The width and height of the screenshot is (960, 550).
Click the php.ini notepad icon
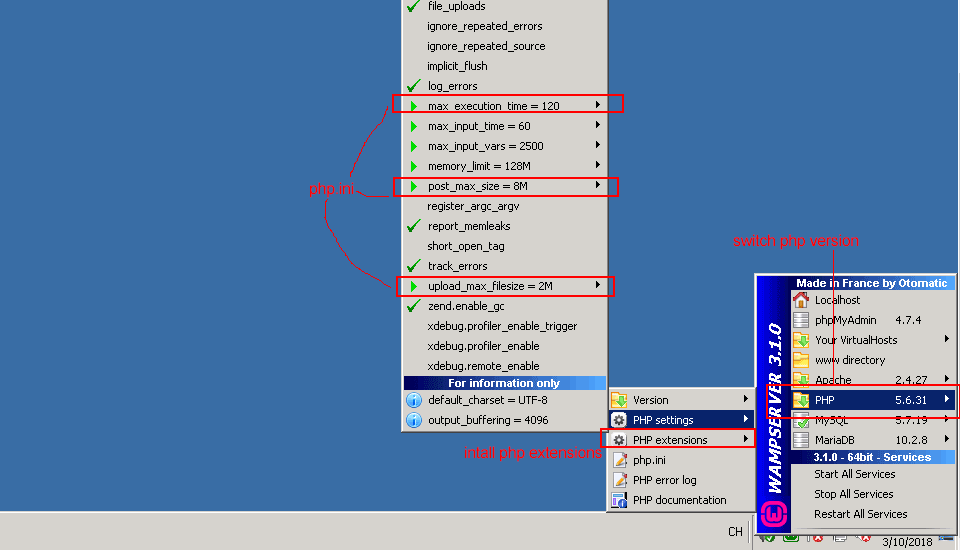coord(619,460)
